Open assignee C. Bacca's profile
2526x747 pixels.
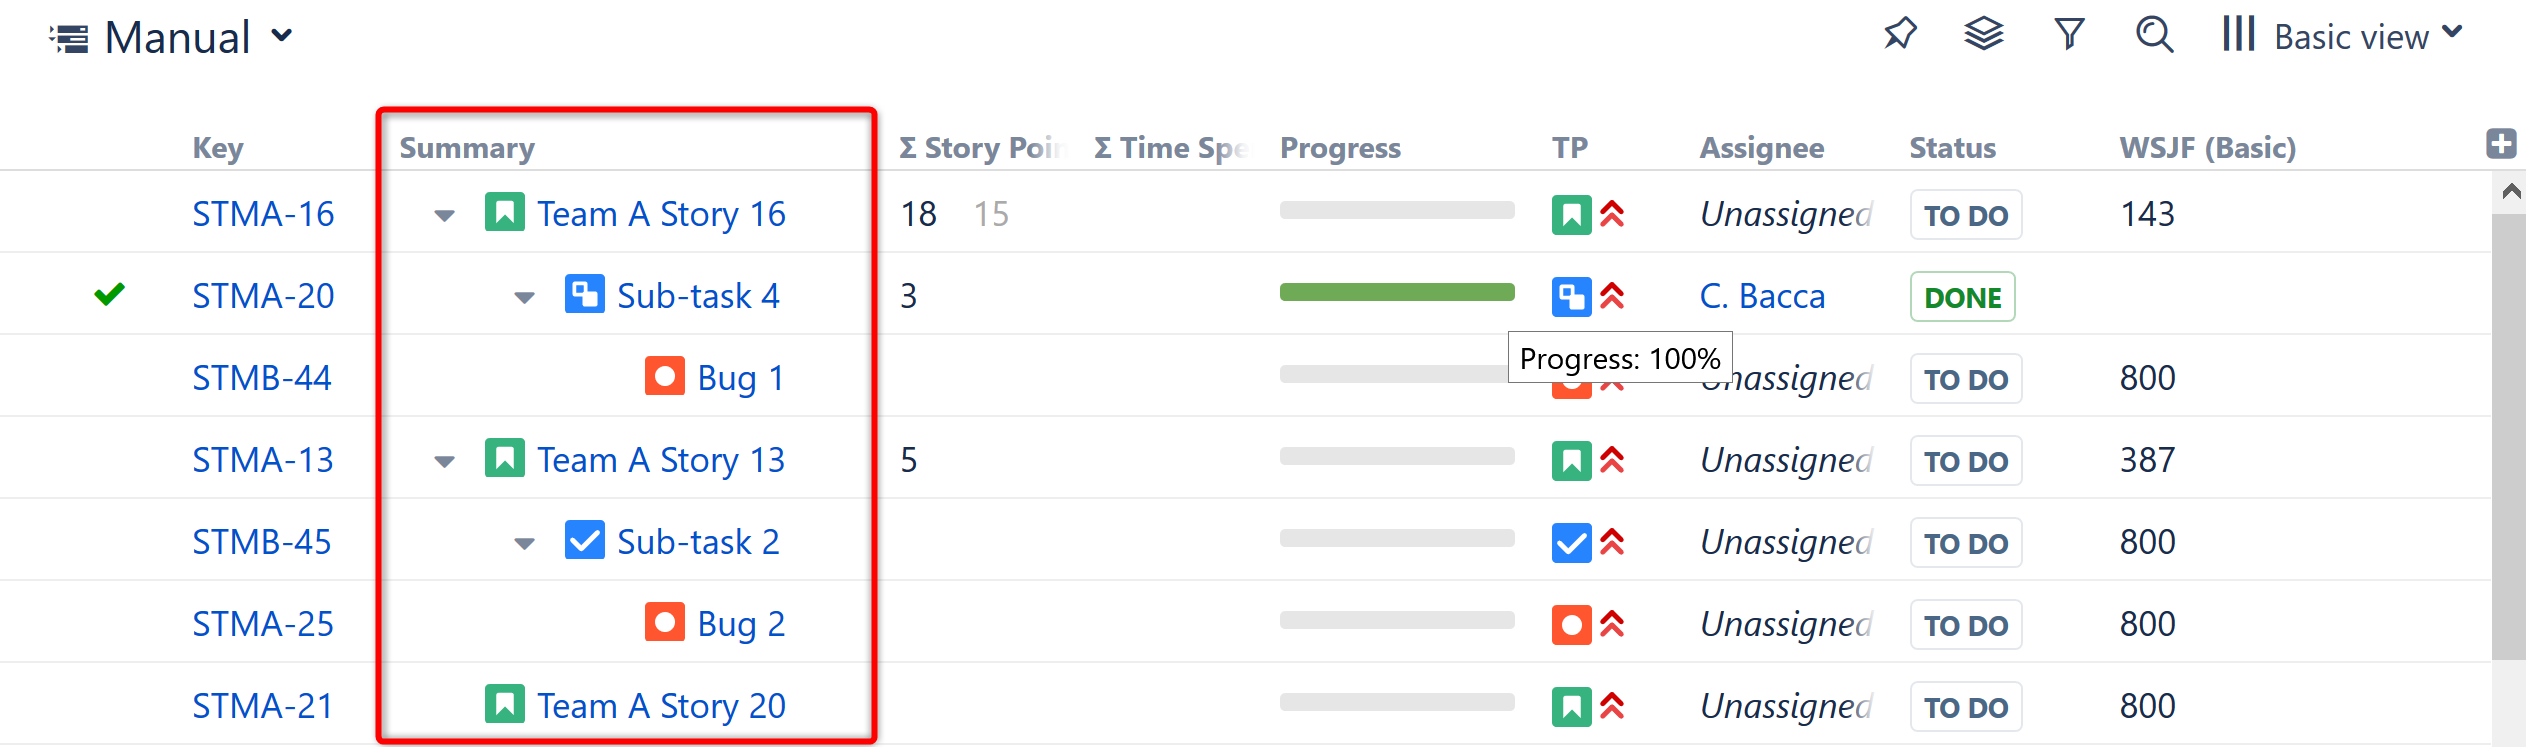(x=1762, y=295)
